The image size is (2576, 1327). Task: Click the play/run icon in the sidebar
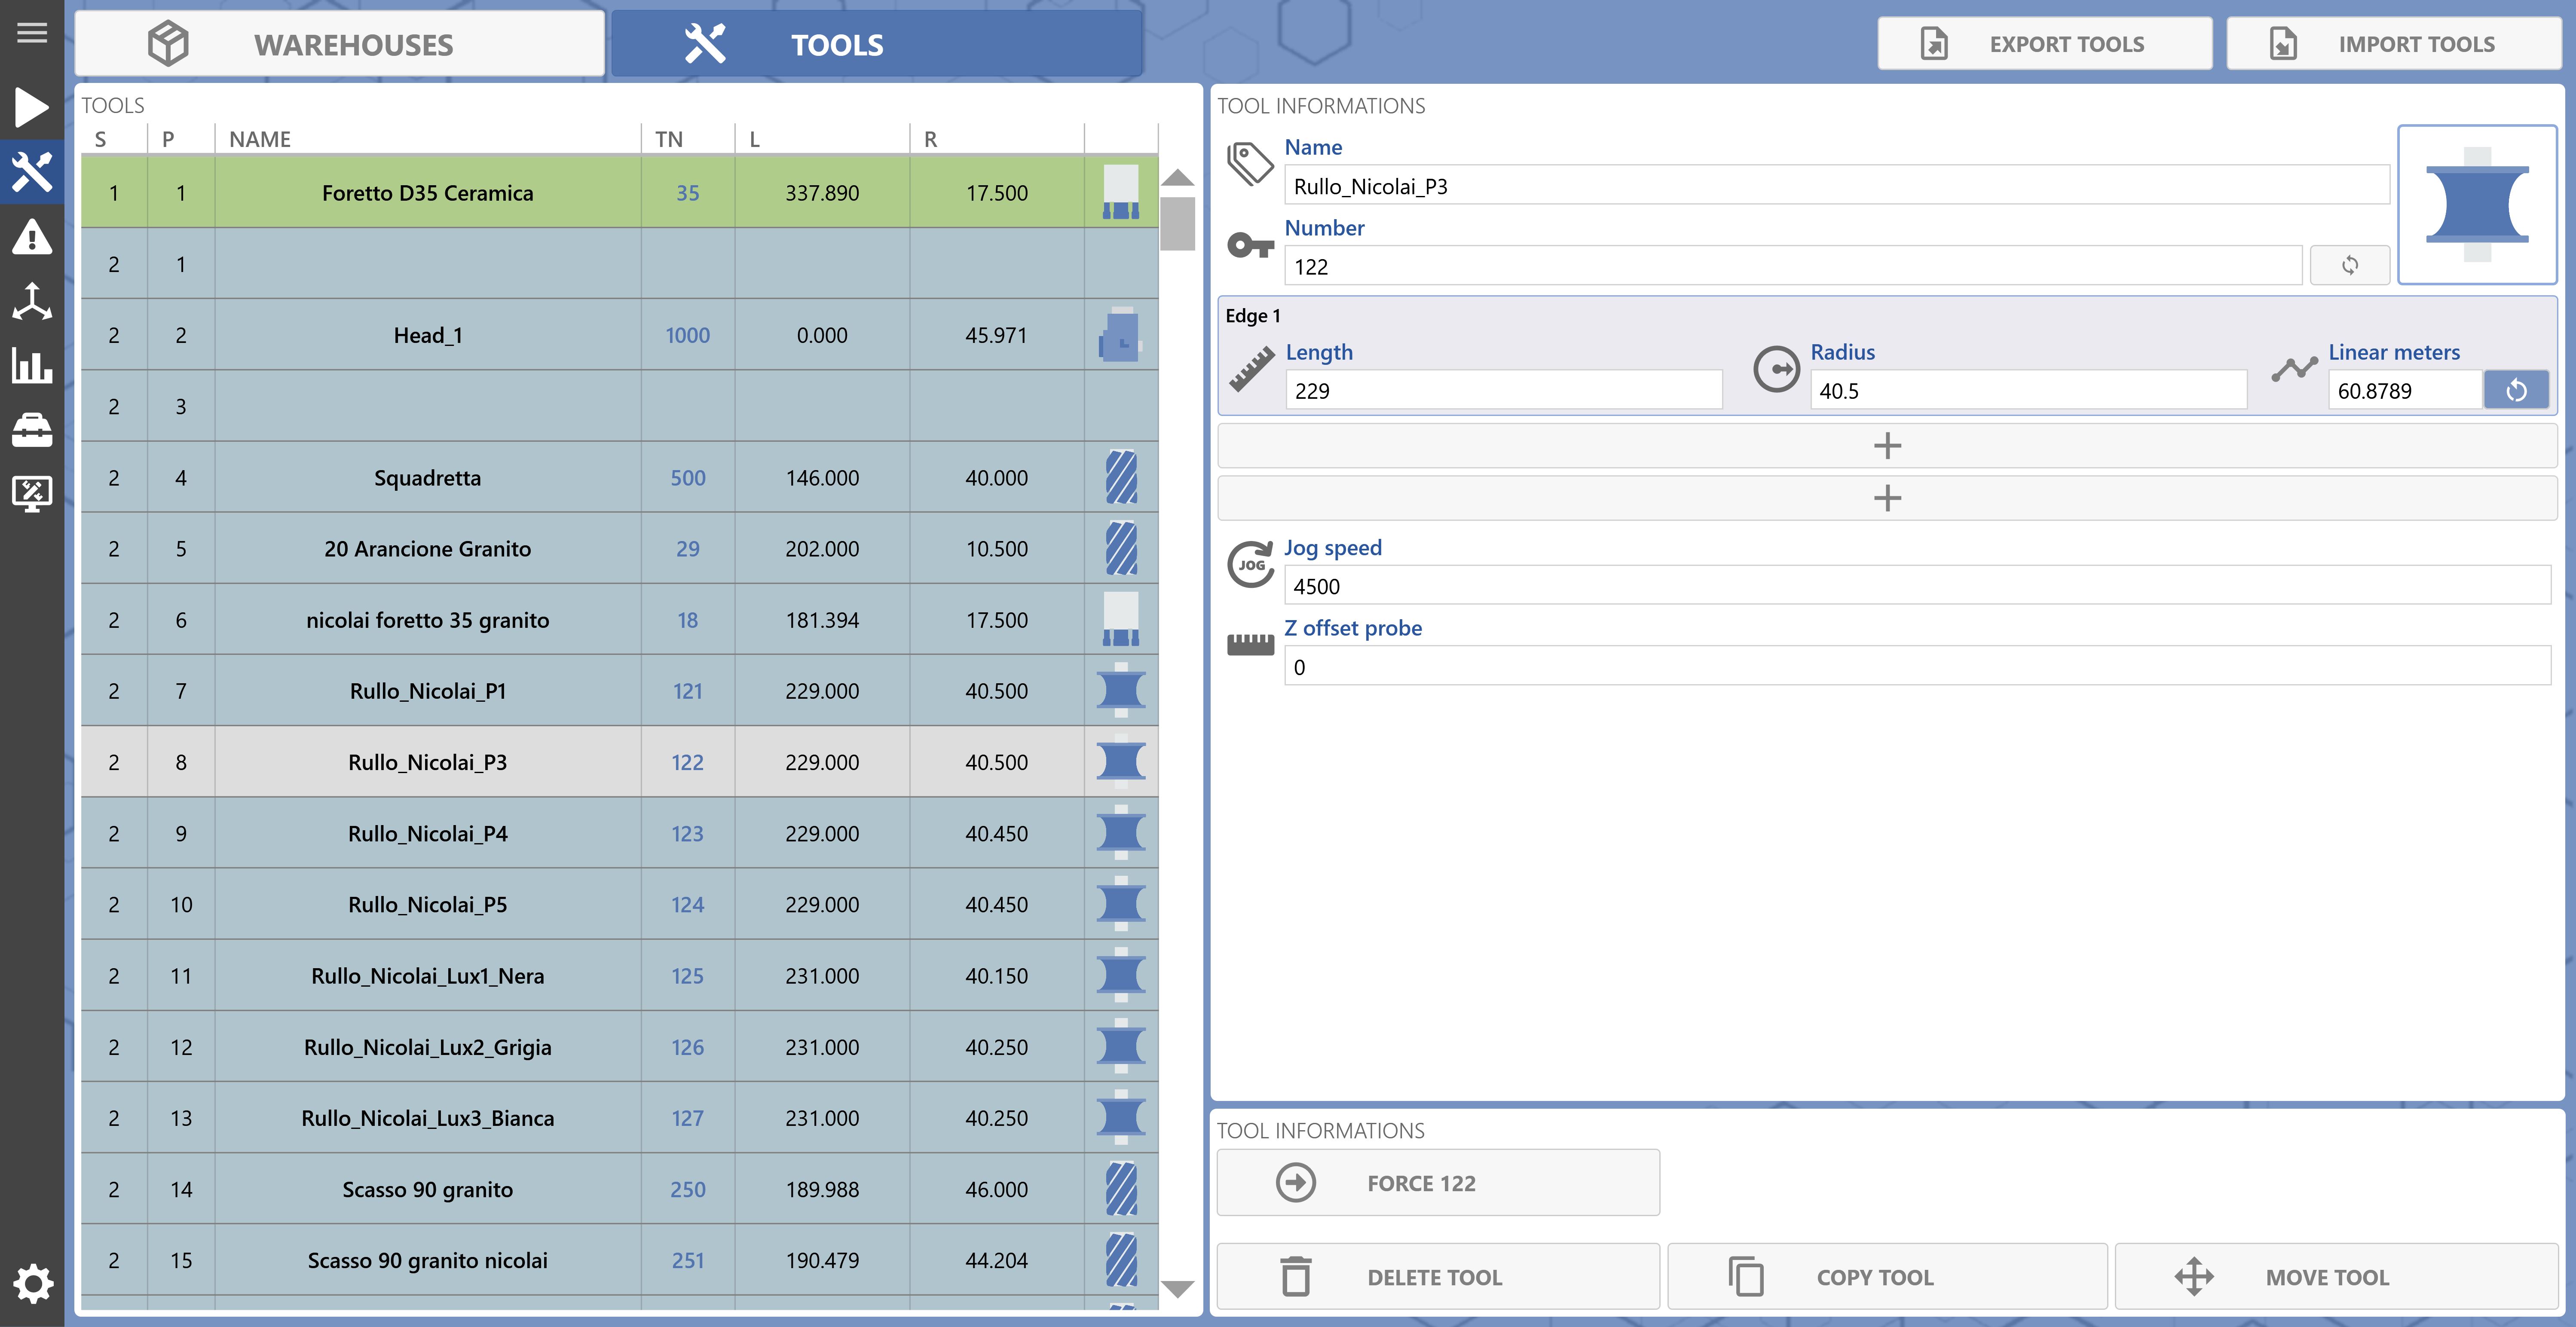(32, 107)
